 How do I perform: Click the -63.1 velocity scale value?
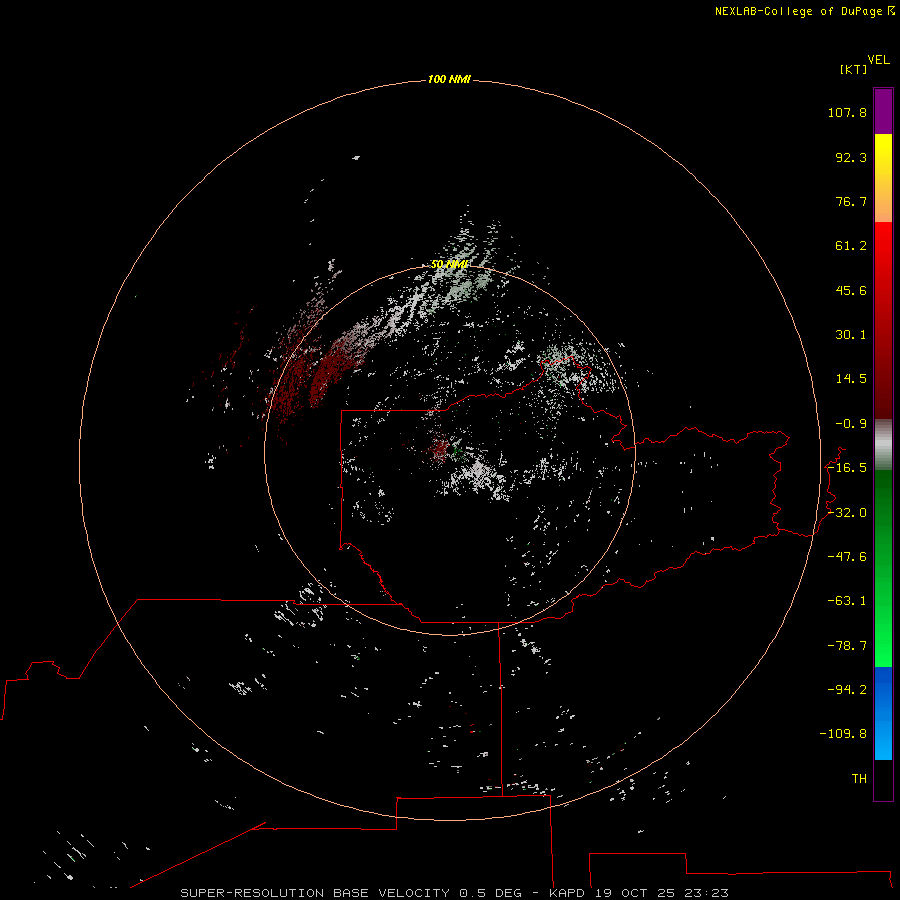(847, 601)
